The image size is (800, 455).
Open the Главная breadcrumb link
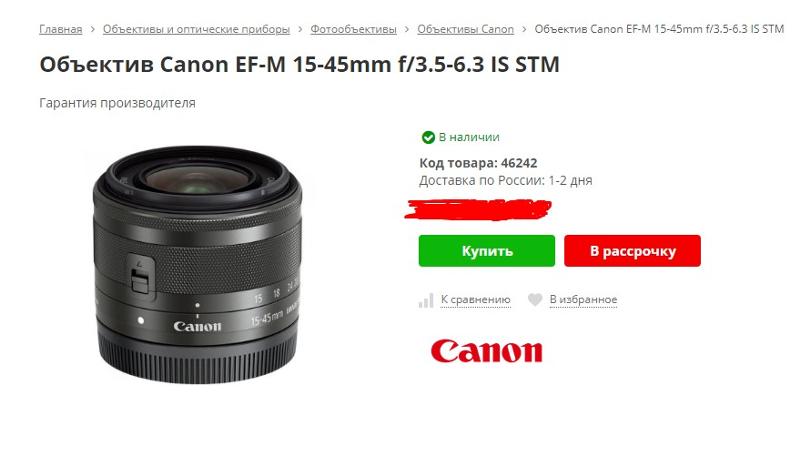tap(61, 30)
